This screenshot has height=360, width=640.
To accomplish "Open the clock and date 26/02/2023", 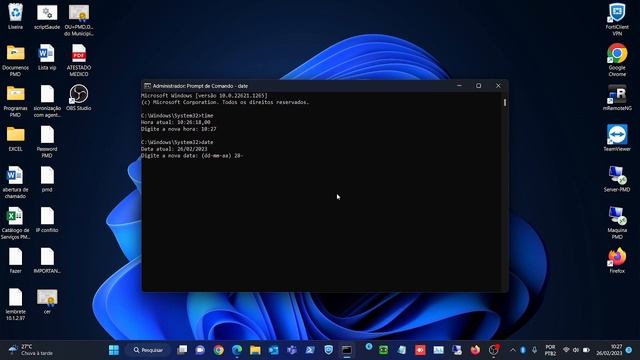I will [609, 350].
